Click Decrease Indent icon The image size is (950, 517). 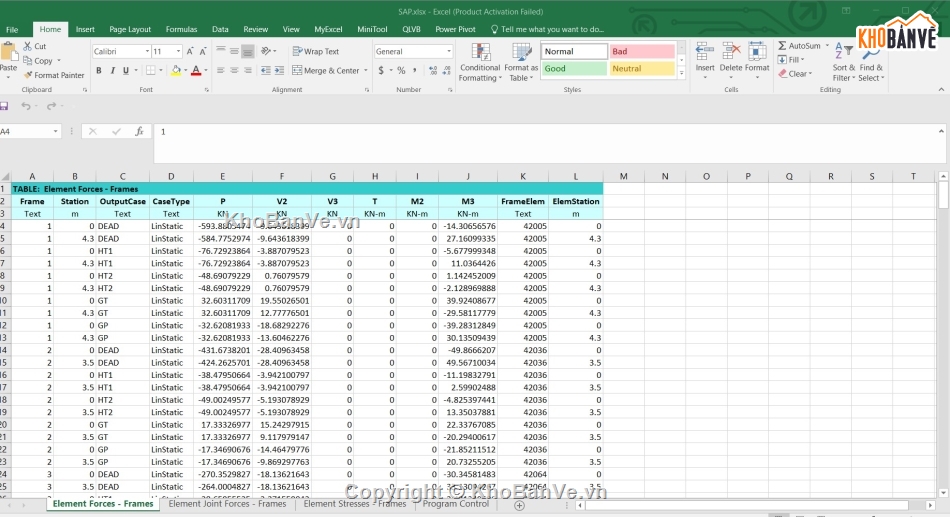click(265, 71)
